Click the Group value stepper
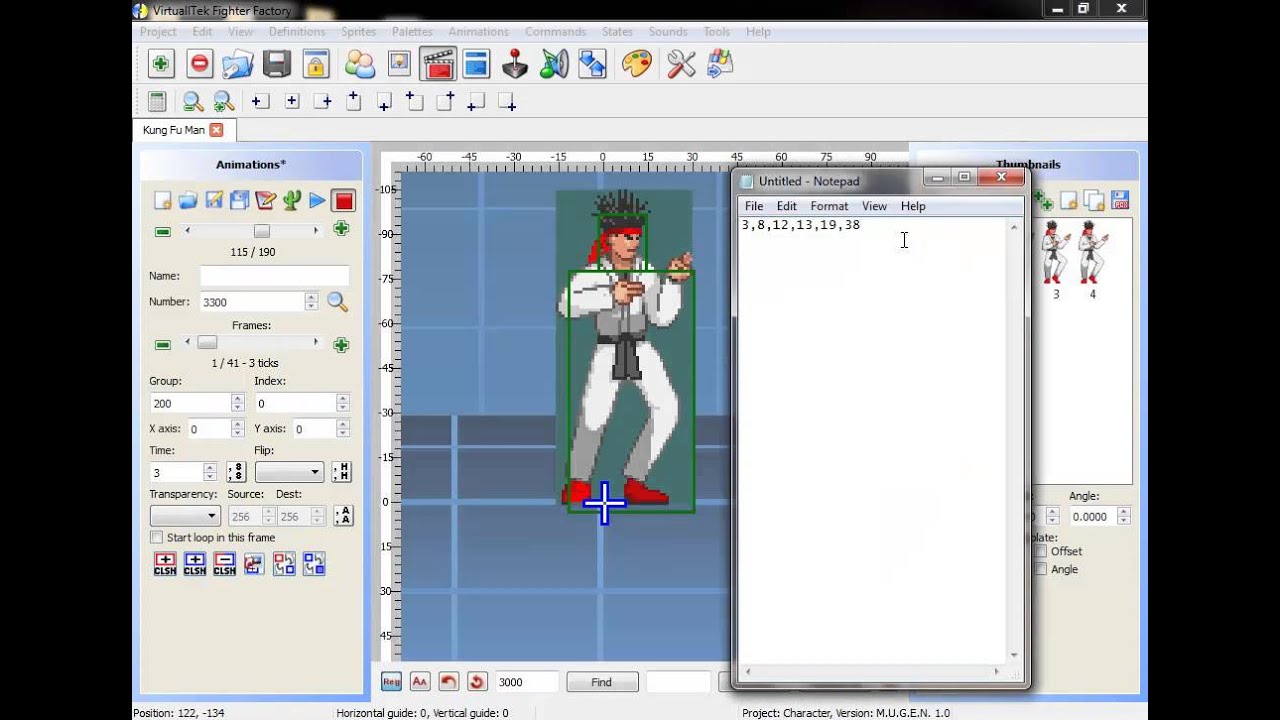The width and height of the screenshot is (1280, 720). click(x=237, y=403)
